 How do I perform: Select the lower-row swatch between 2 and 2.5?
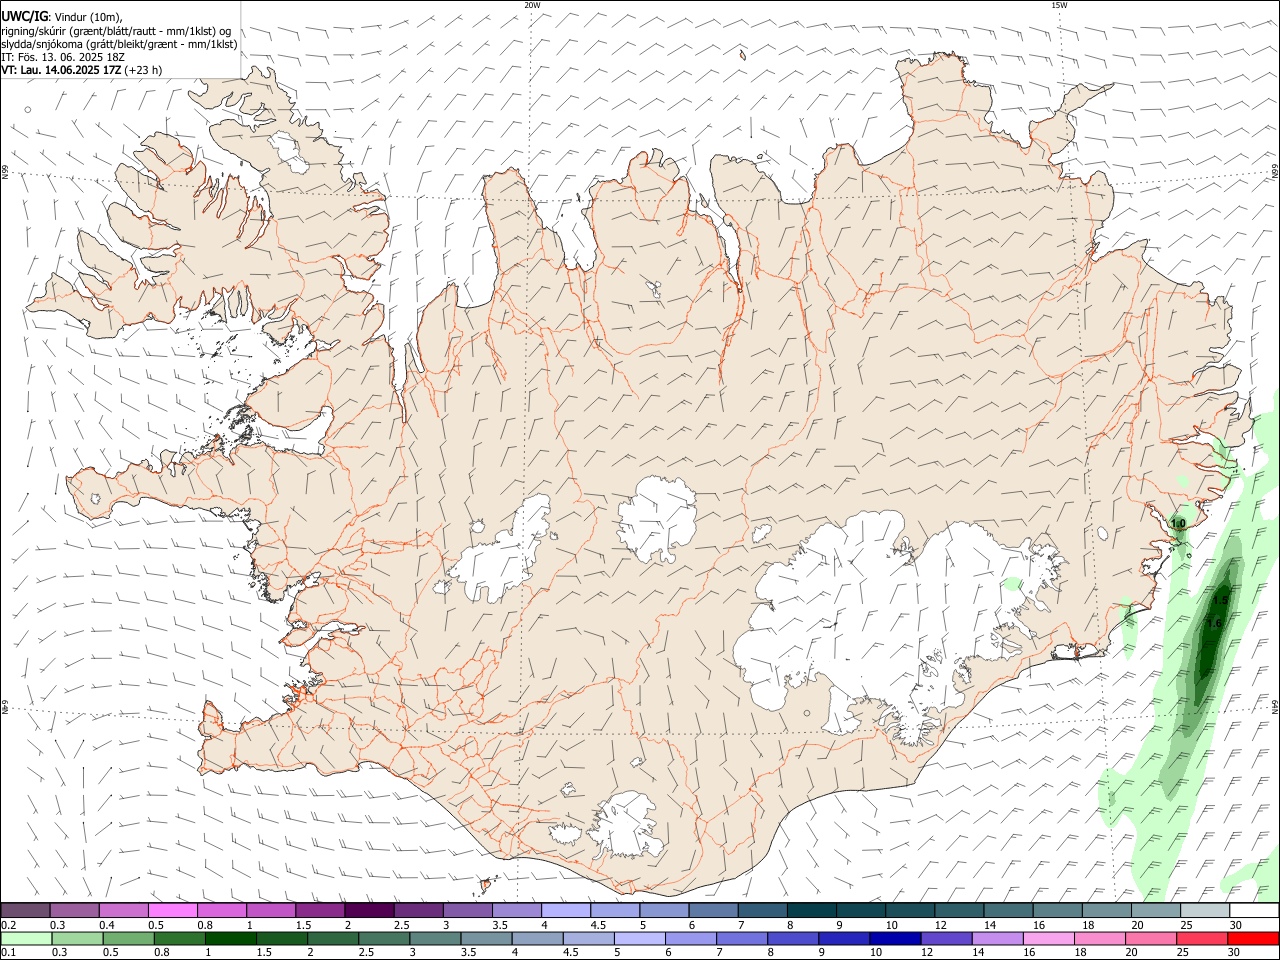click(x=332, y=939)
